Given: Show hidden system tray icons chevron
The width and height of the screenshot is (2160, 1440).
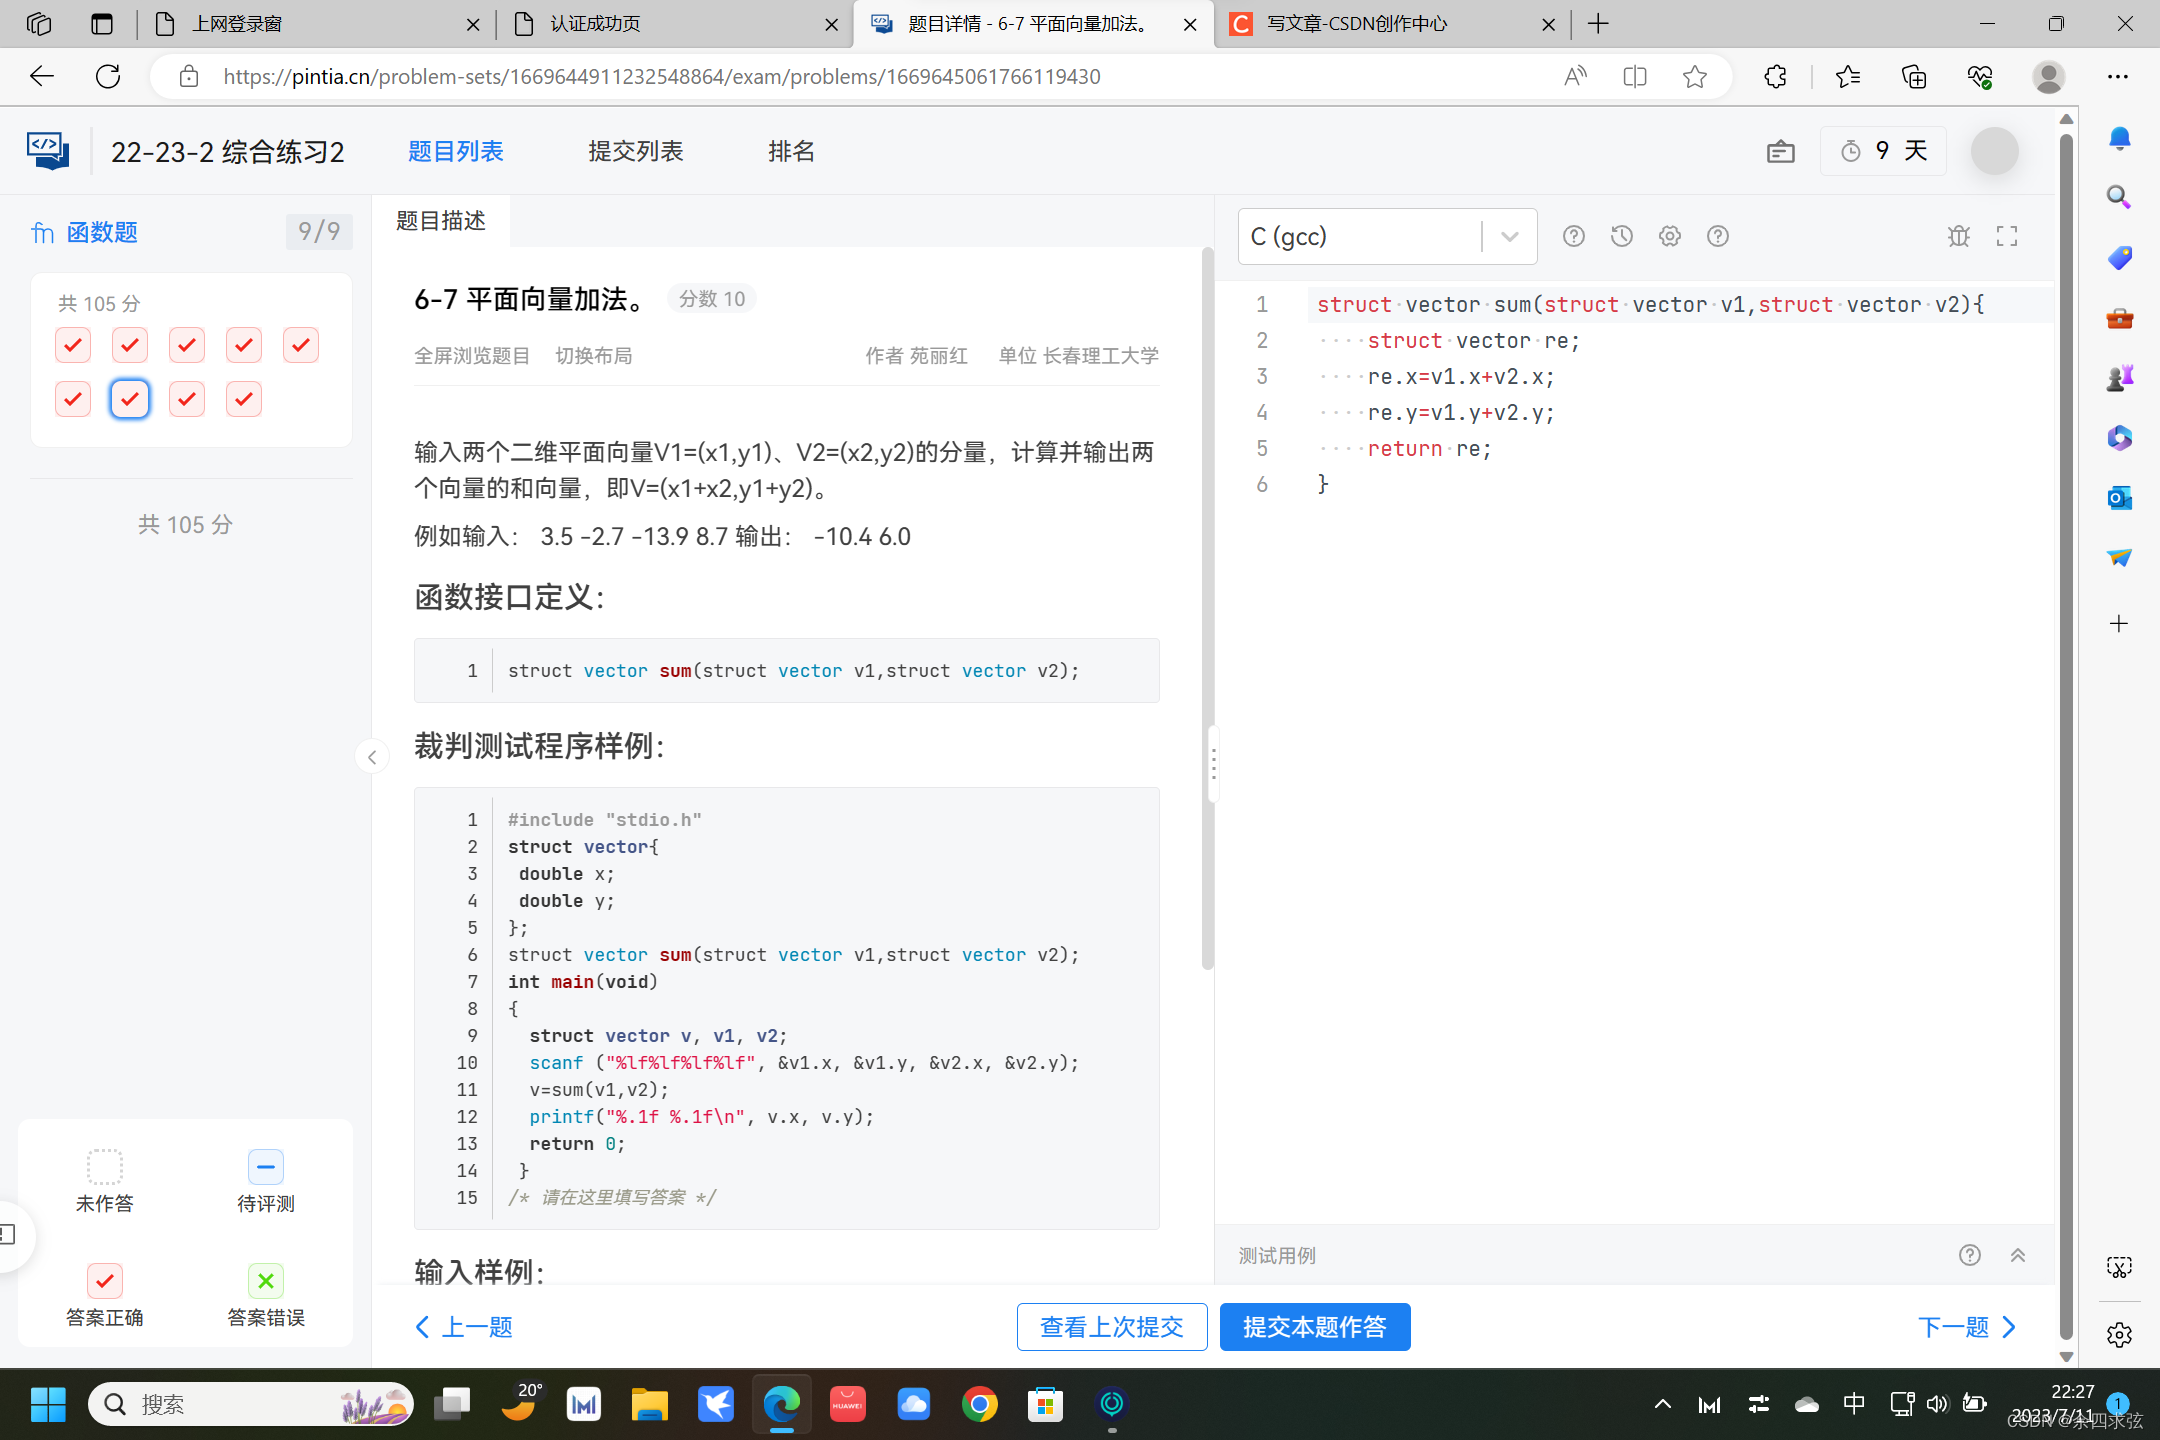Looking at the screenshot, I should tap(1662, 1405).
